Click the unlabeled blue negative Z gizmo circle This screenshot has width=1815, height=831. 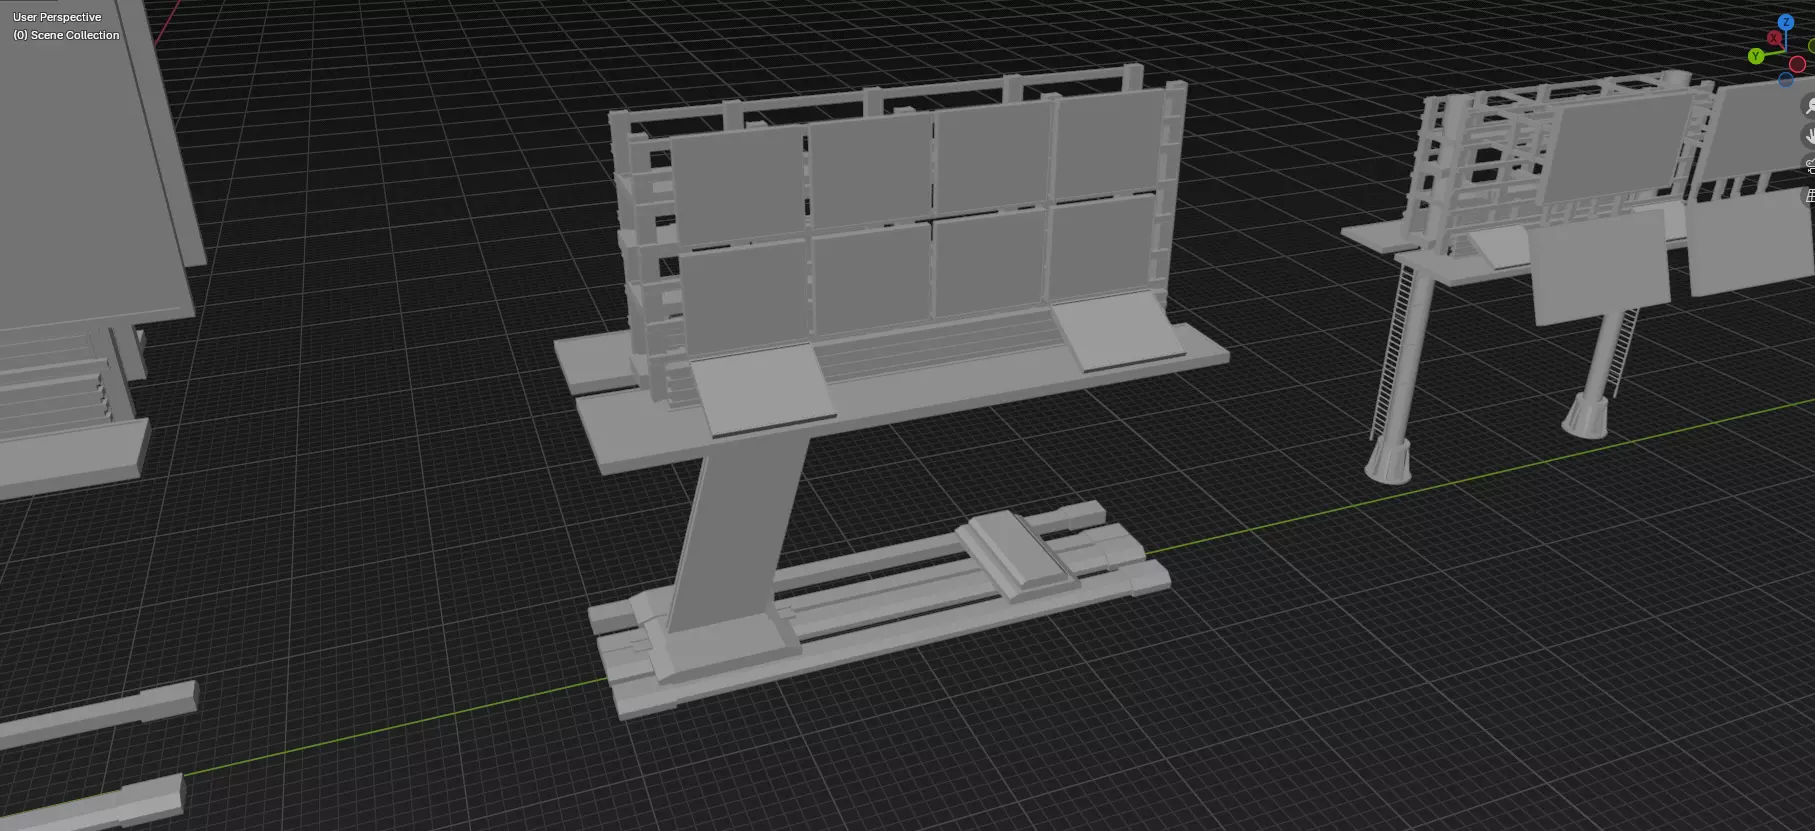tap(1786, 80)
